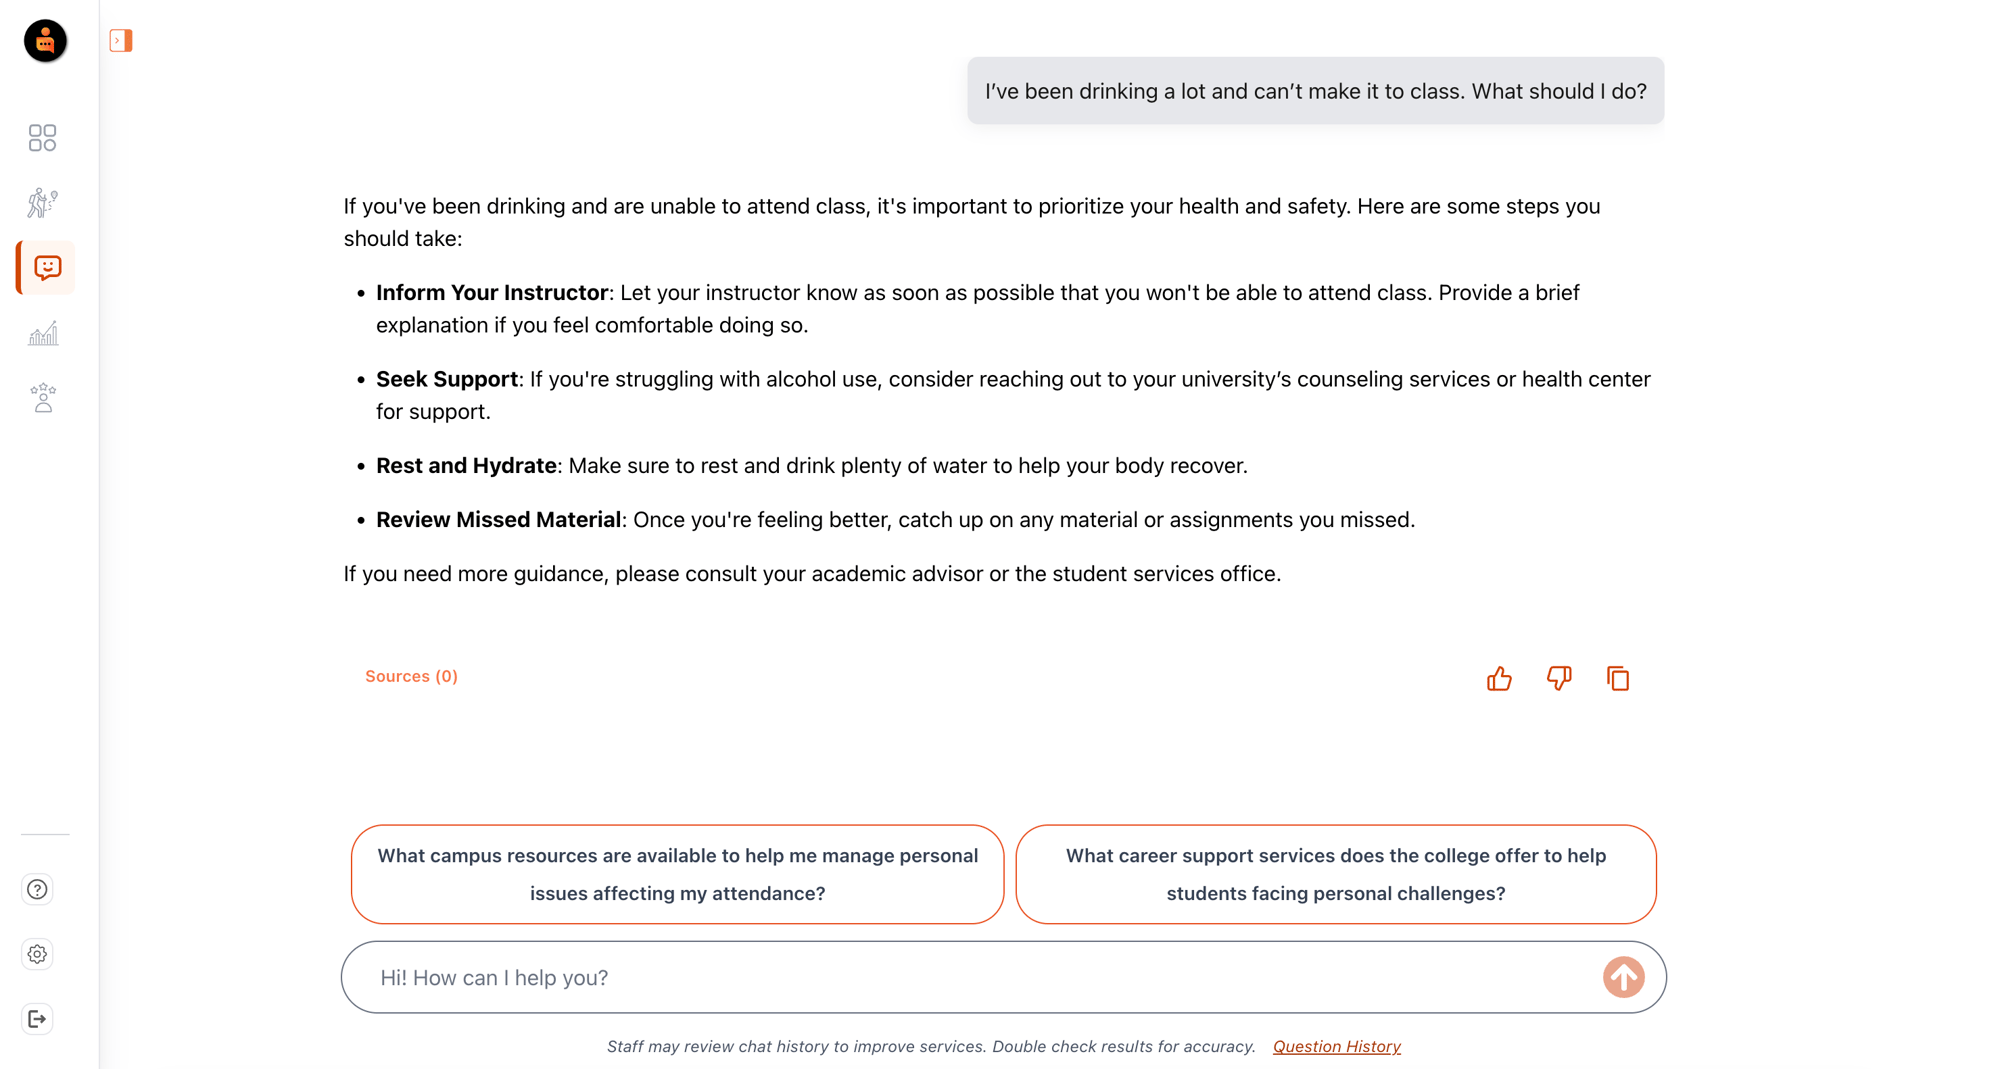Open the settings gear icon

pos(37,954)
